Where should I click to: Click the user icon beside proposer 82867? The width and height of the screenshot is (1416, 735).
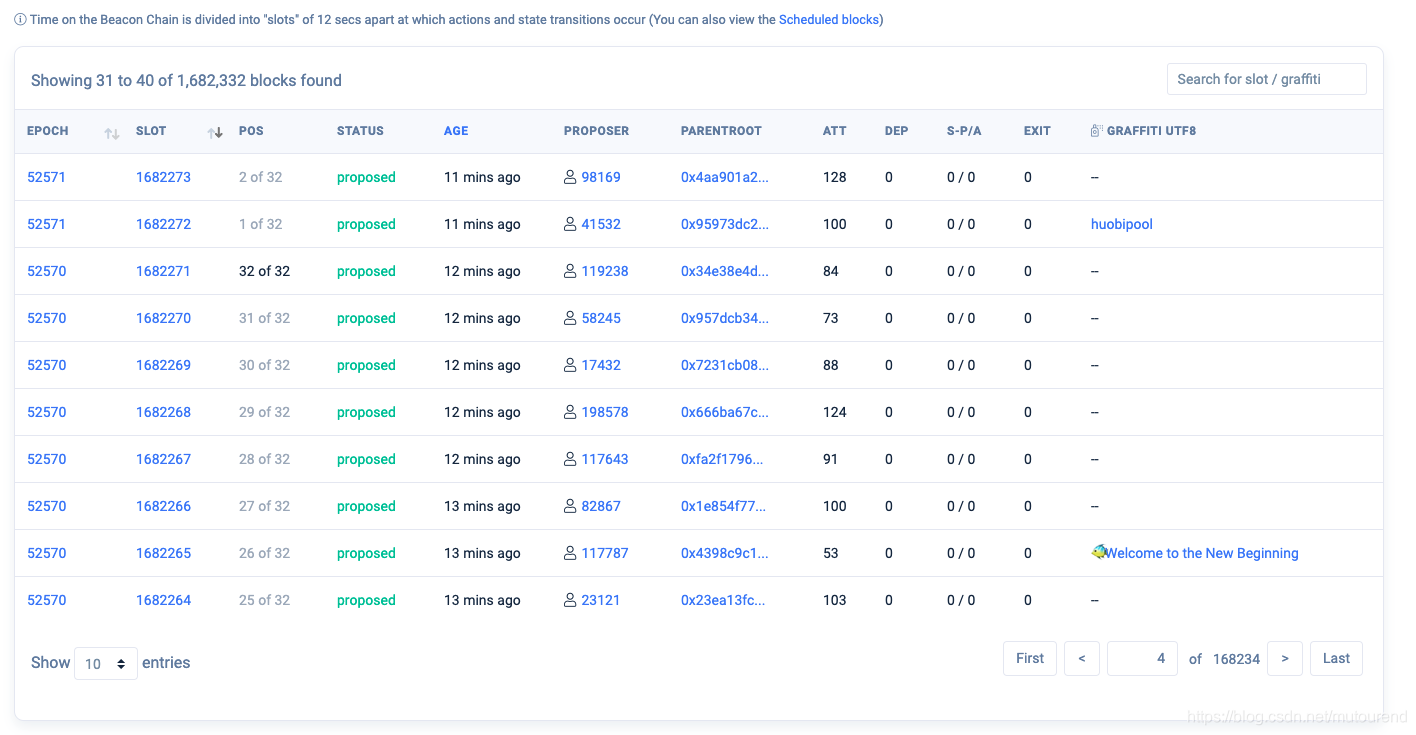pos(570,506)
